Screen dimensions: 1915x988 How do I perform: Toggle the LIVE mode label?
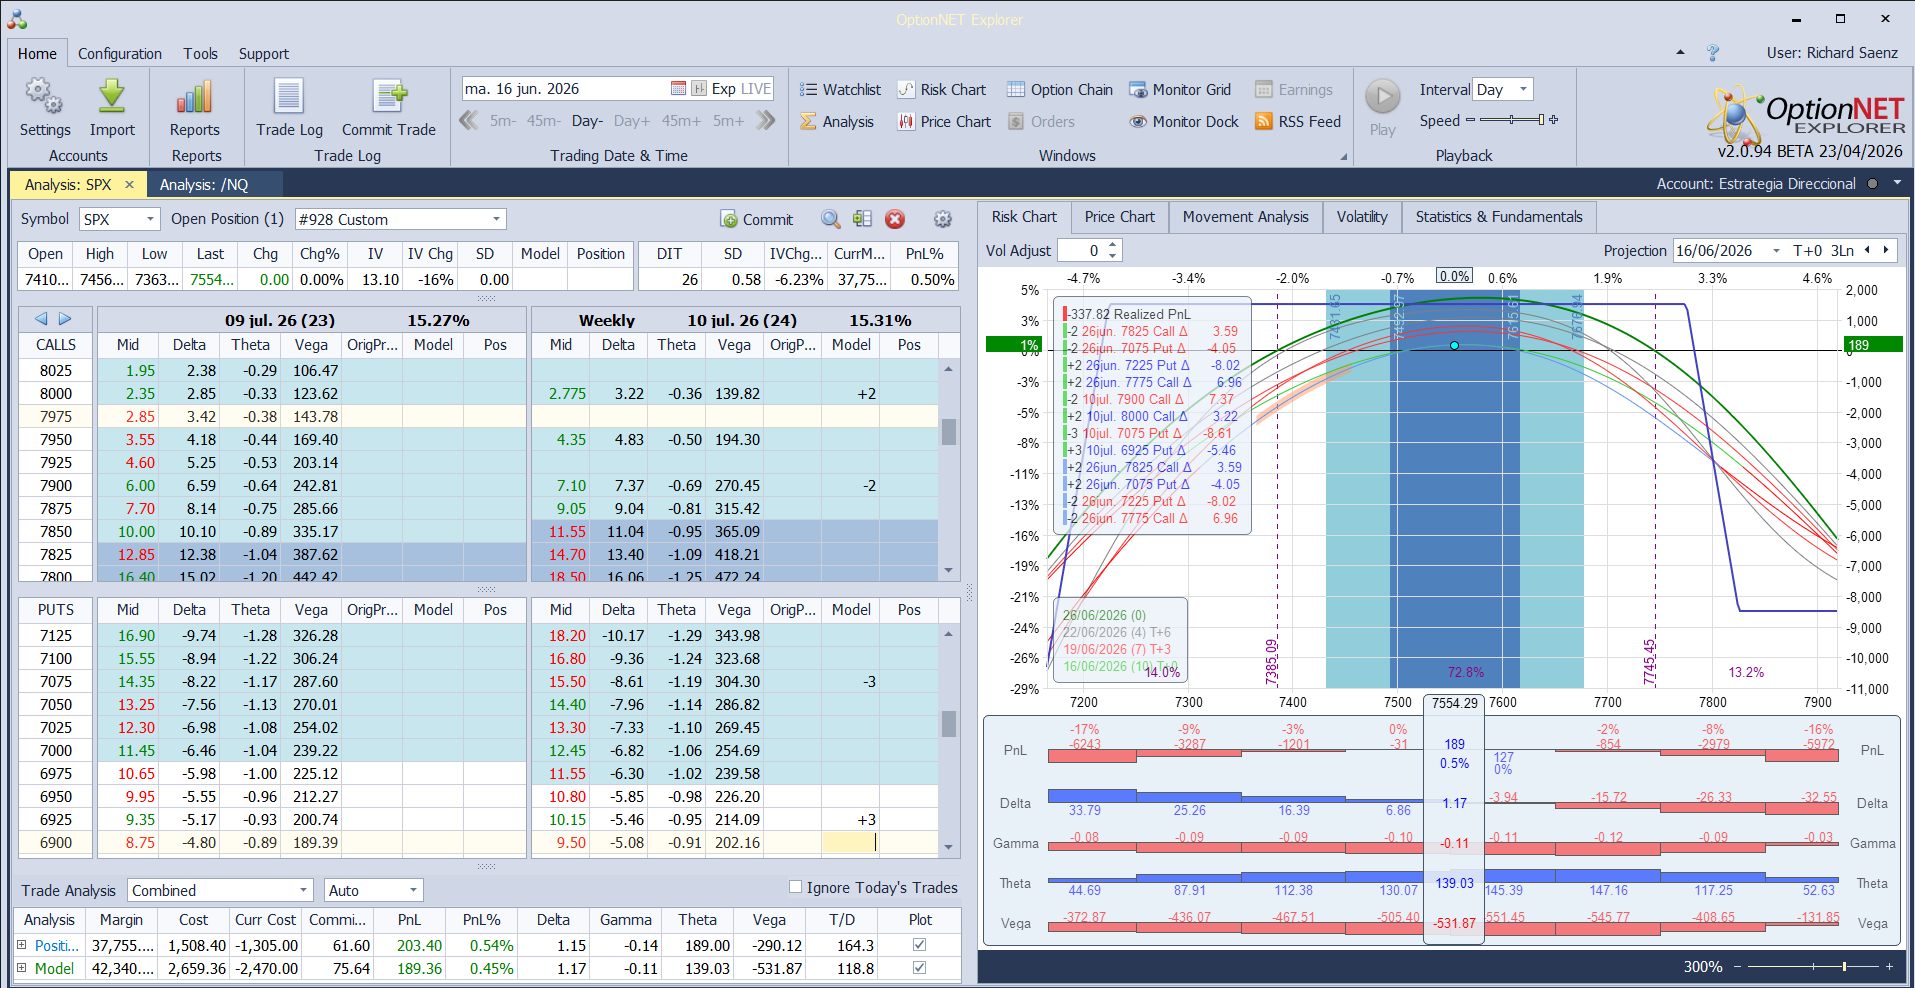pyautogui.click(x=755, y=89)
